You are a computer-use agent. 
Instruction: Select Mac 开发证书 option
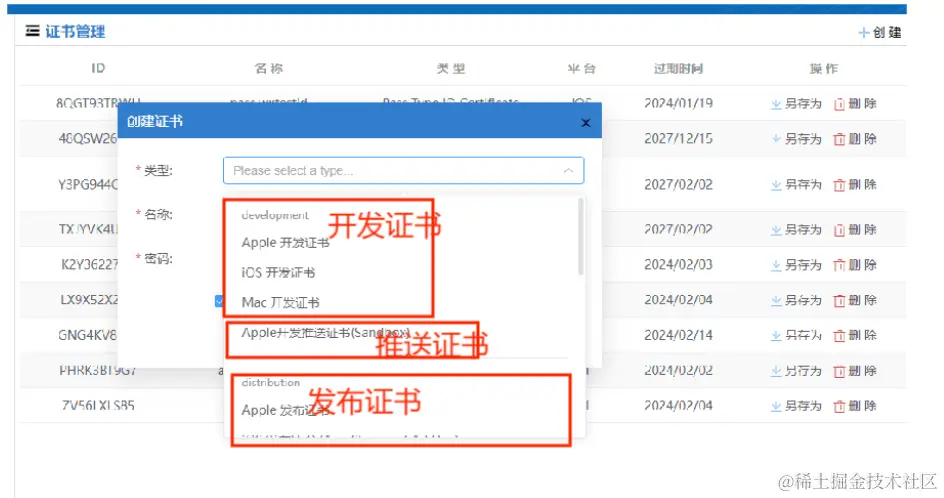tap(280, 302)
